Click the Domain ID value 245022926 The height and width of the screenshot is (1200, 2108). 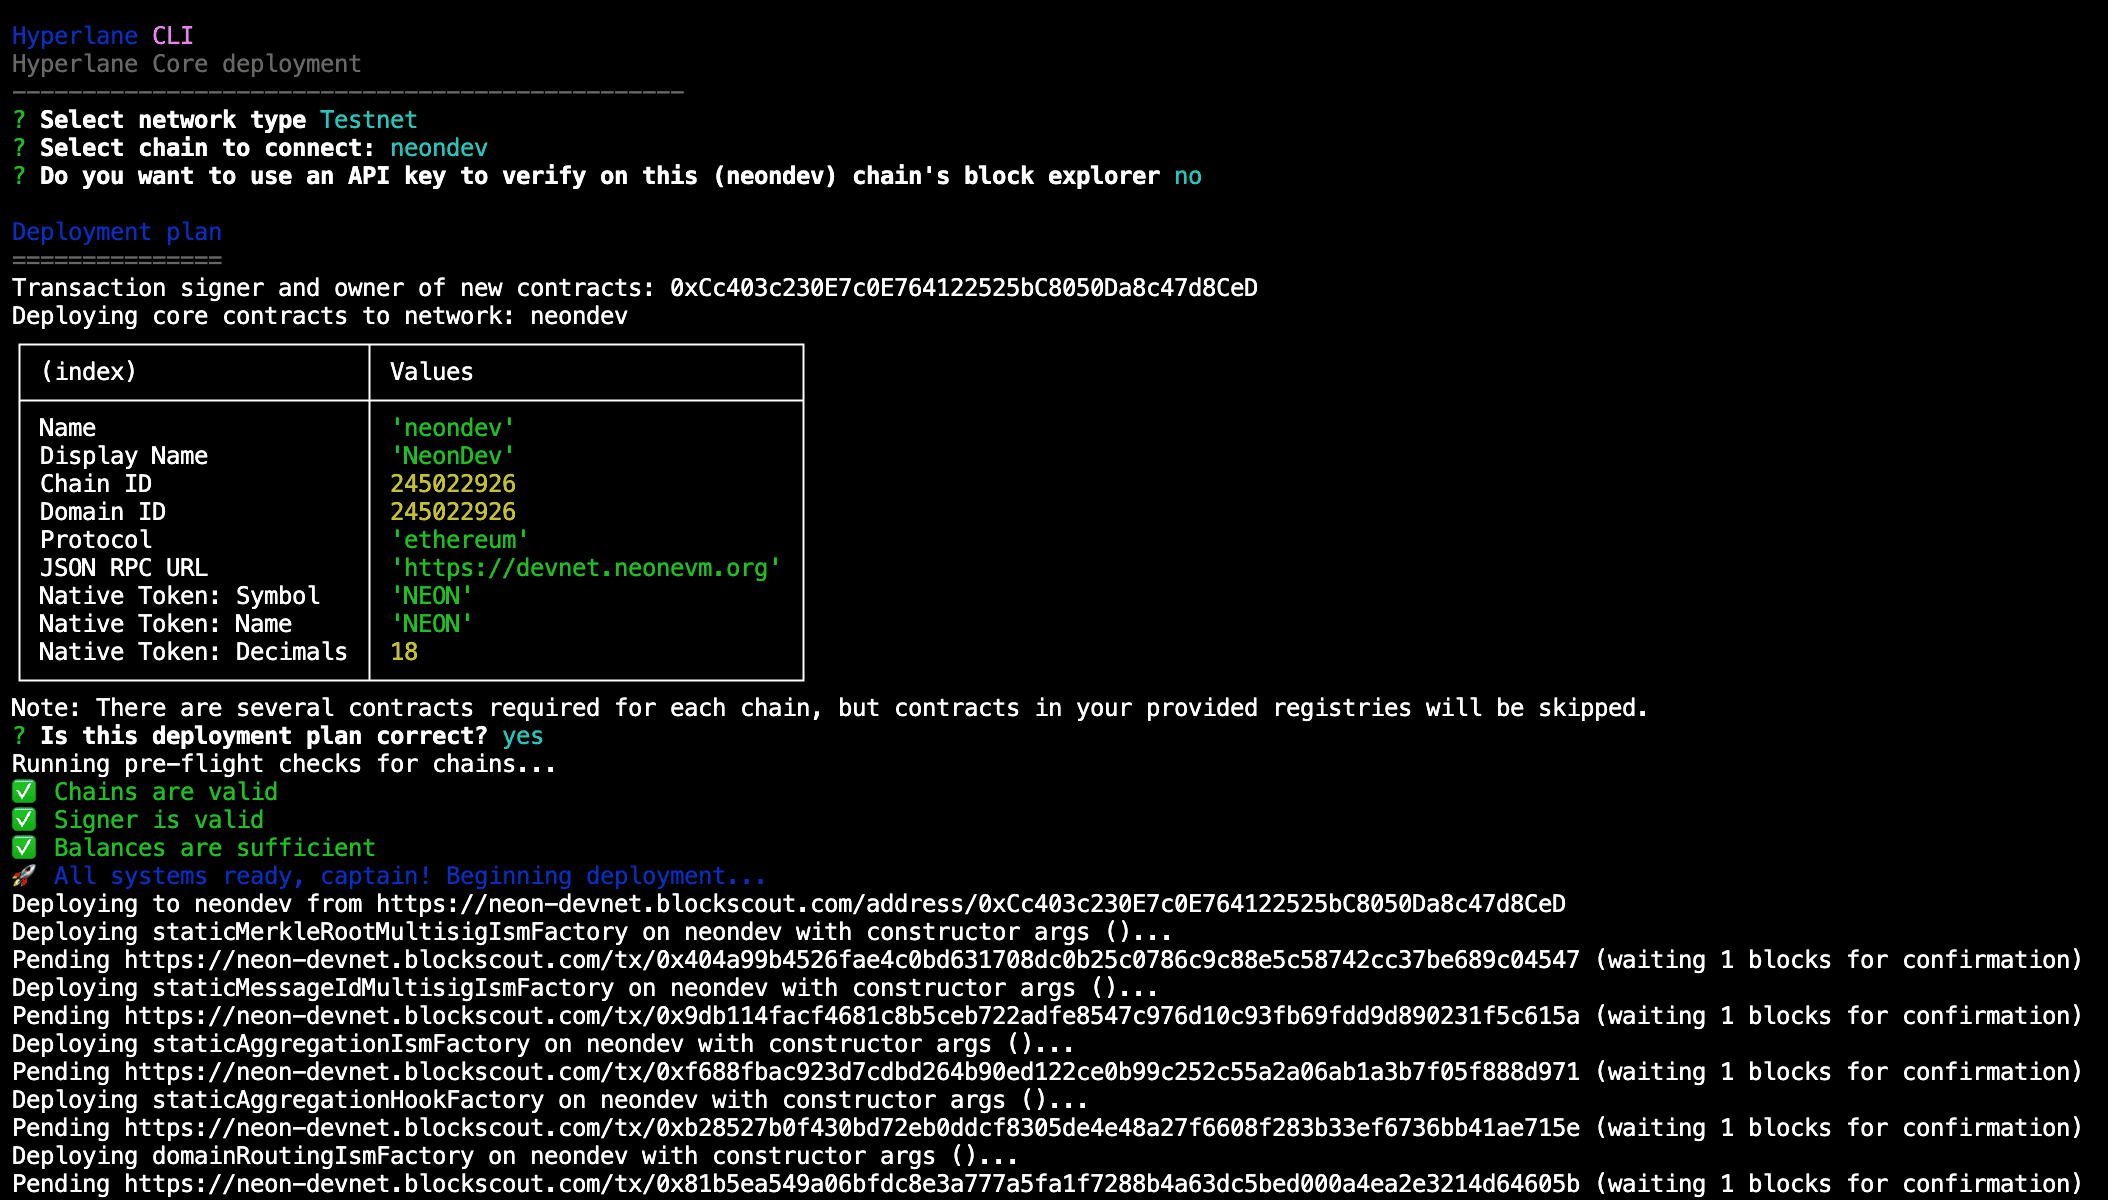point(452,512)
